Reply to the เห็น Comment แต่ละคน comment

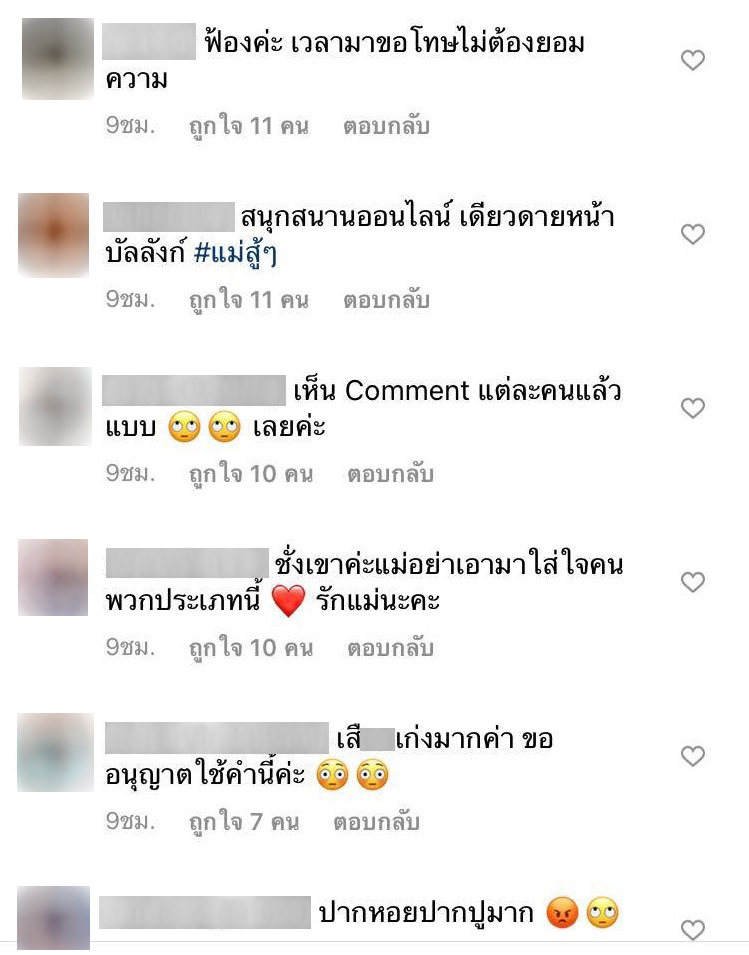click(x=390, y=474)
